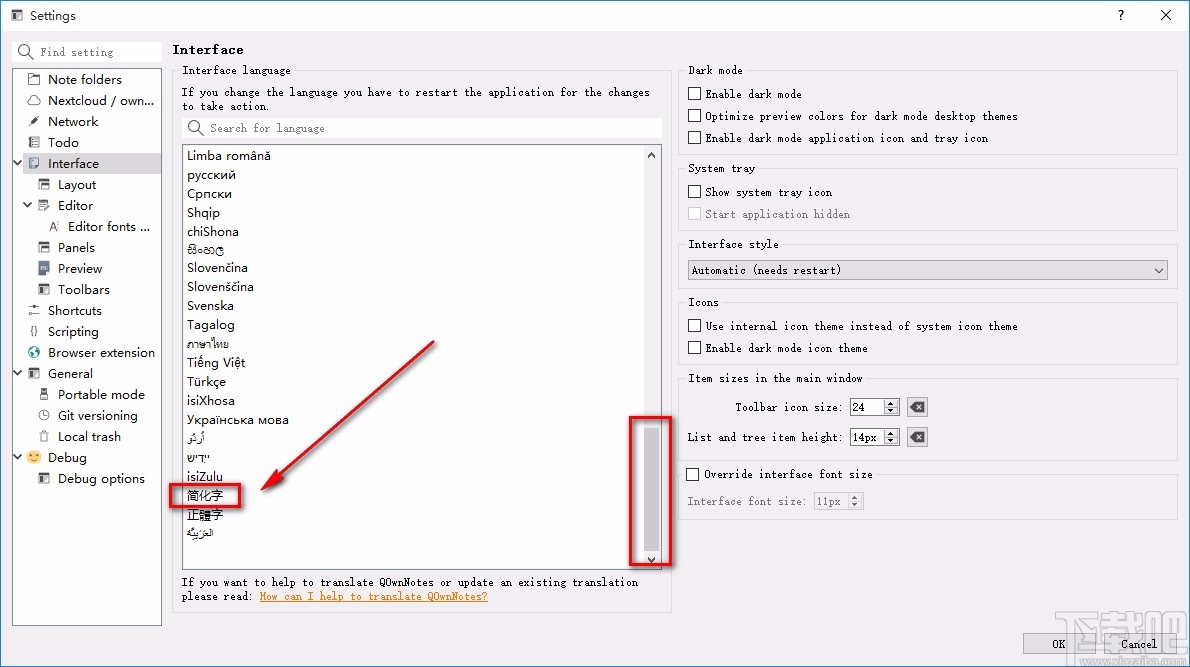Viewport: 1190px width, 667px height.
Task: Open the Interface style dropdown
Action: coord(927,270)
